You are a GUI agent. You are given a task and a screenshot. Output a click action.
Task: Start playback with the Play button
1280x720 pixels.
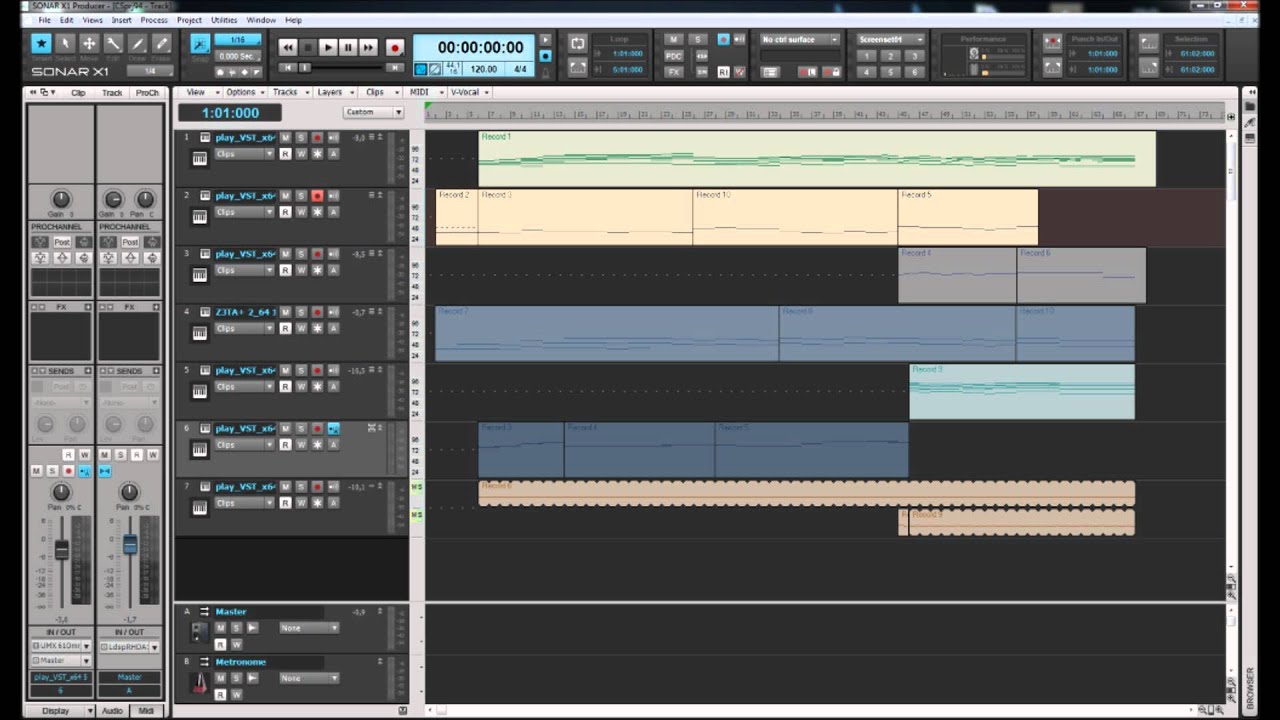(x=328, y=47)
